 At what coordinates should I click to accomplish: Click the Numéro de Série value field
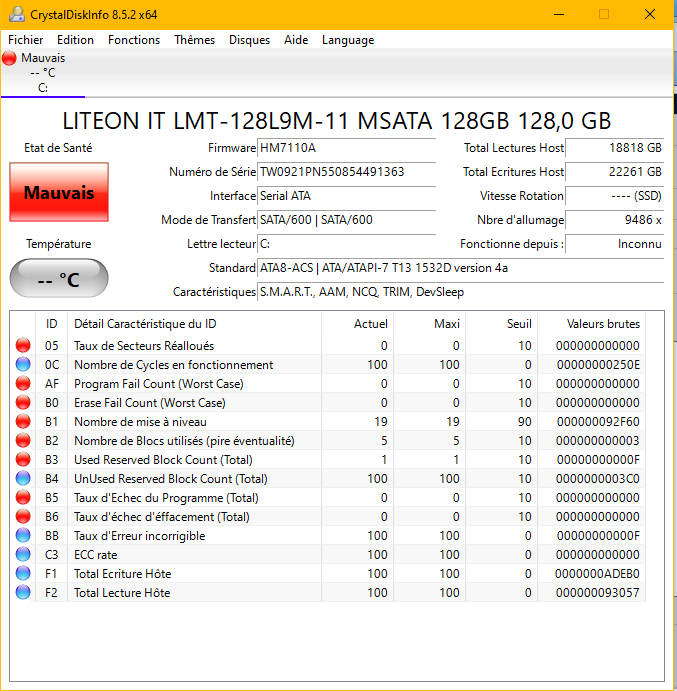346,172
